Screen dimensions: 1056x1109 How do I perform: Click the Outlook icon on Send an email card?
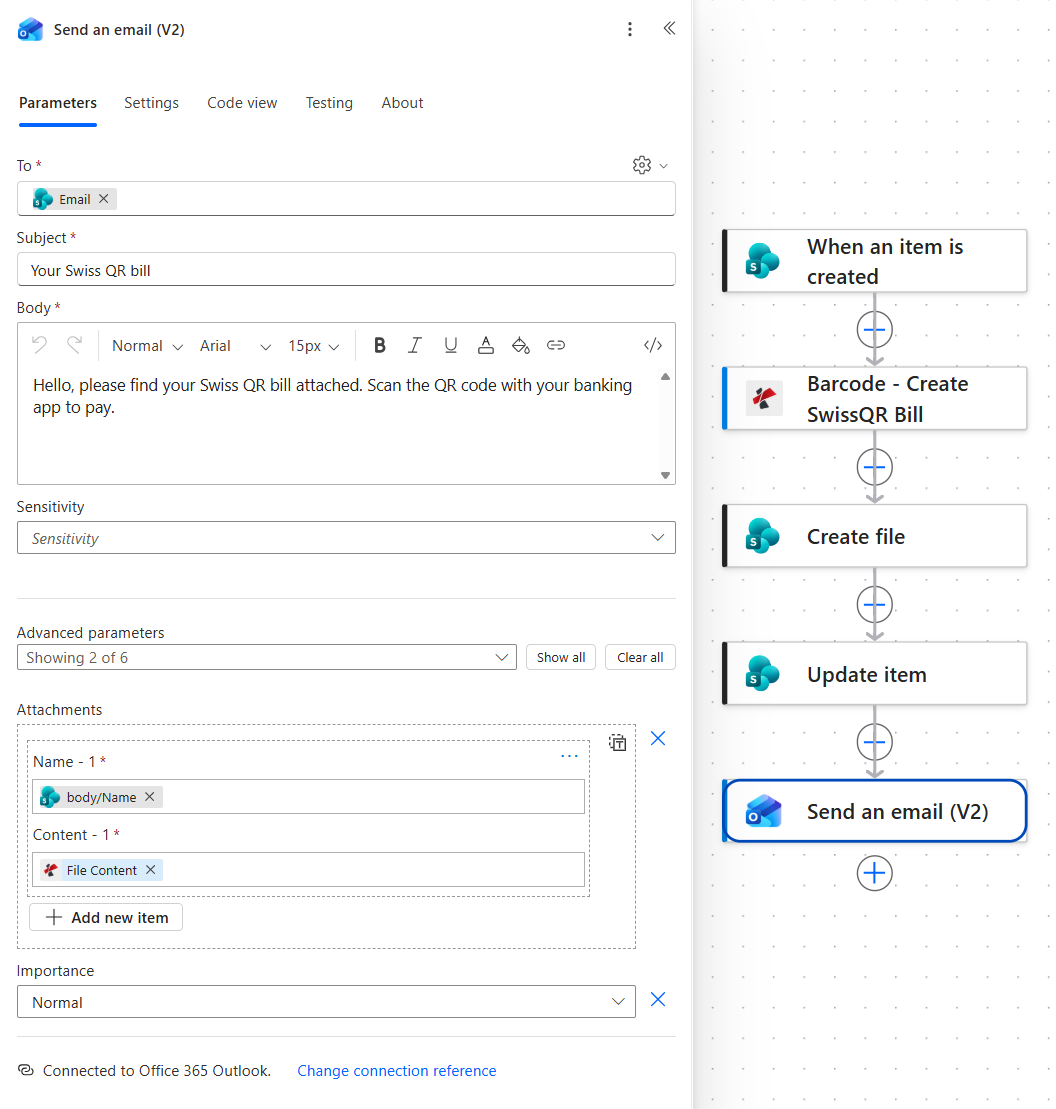(x=764, y=811)
